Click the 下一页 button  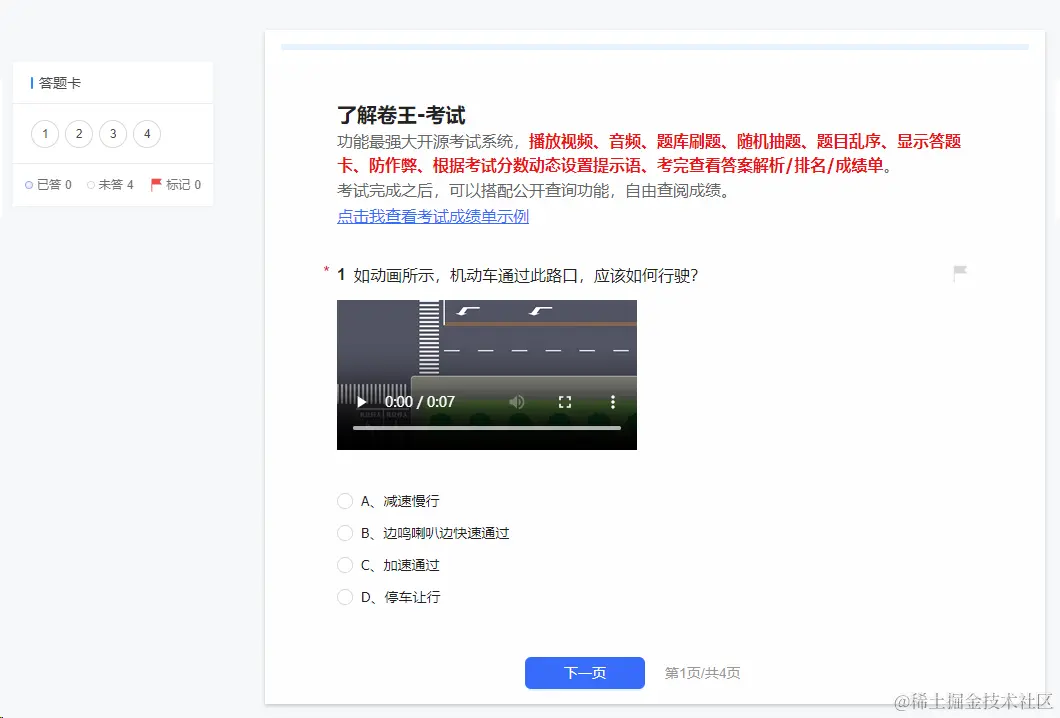[x=585, y=673]
